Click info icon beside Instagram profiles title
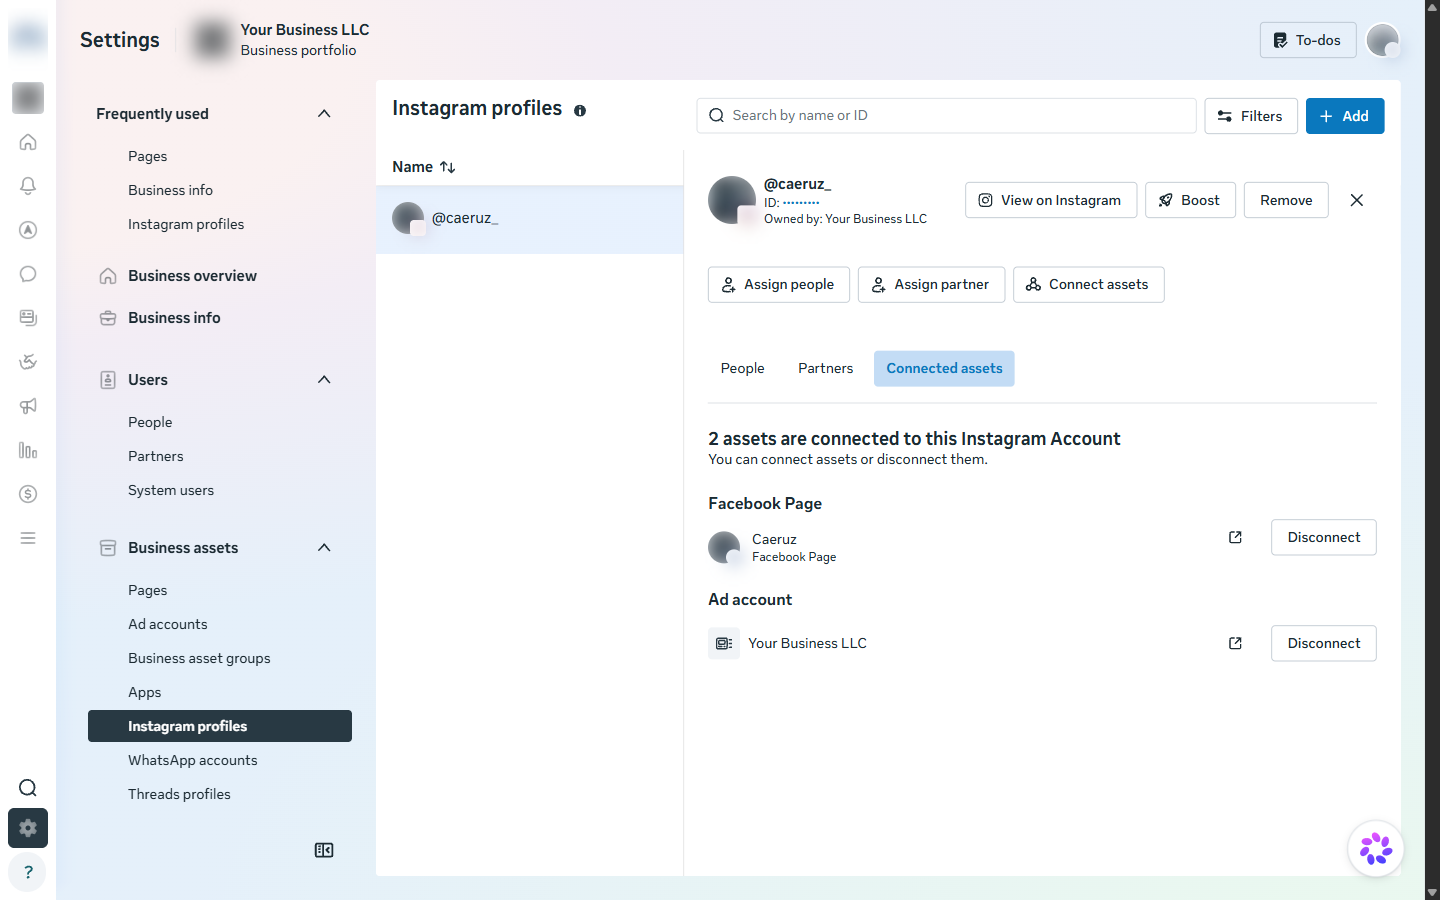 coord(580,111)
